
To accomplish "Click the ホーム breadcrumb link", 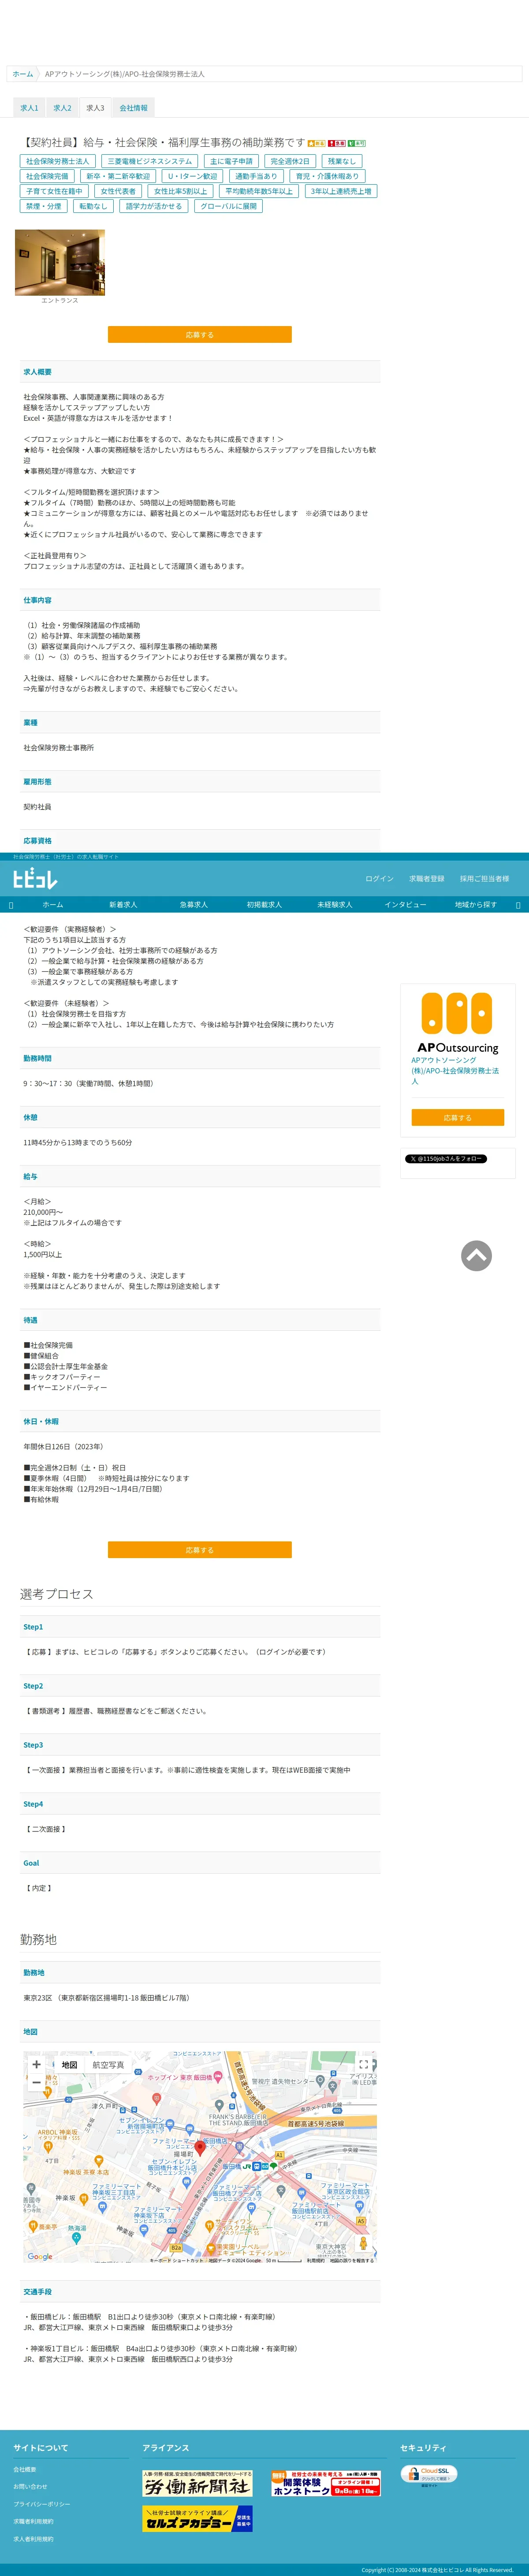I will pyautogui.click(x=22, y=74).
